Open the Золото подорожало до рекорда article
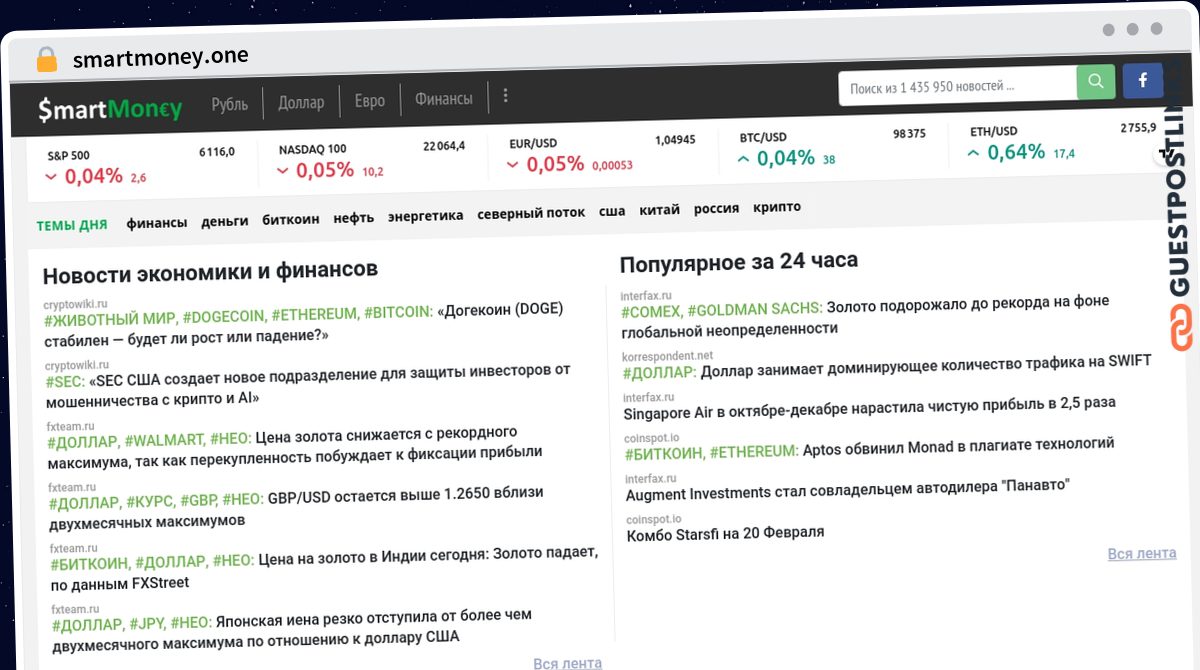This screenshot has height=670, width=1200. click(866, 314)
